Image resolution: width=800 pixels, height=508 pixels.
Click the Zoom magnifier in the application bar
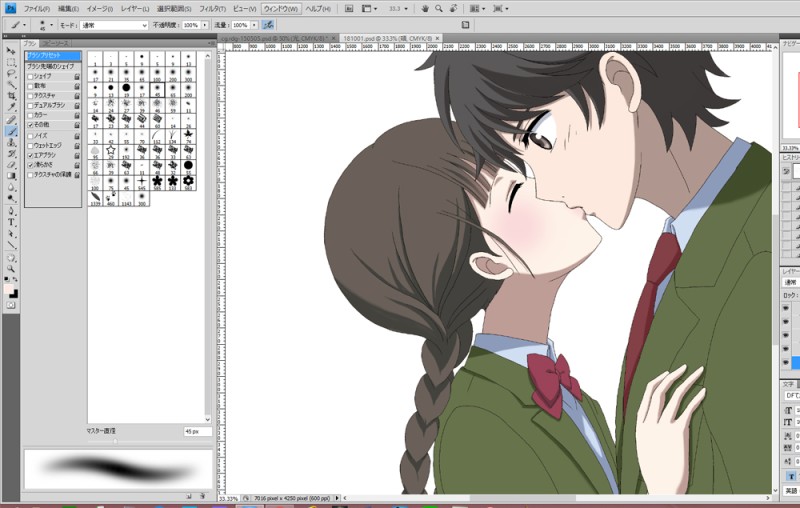click(x=439, y=9)
